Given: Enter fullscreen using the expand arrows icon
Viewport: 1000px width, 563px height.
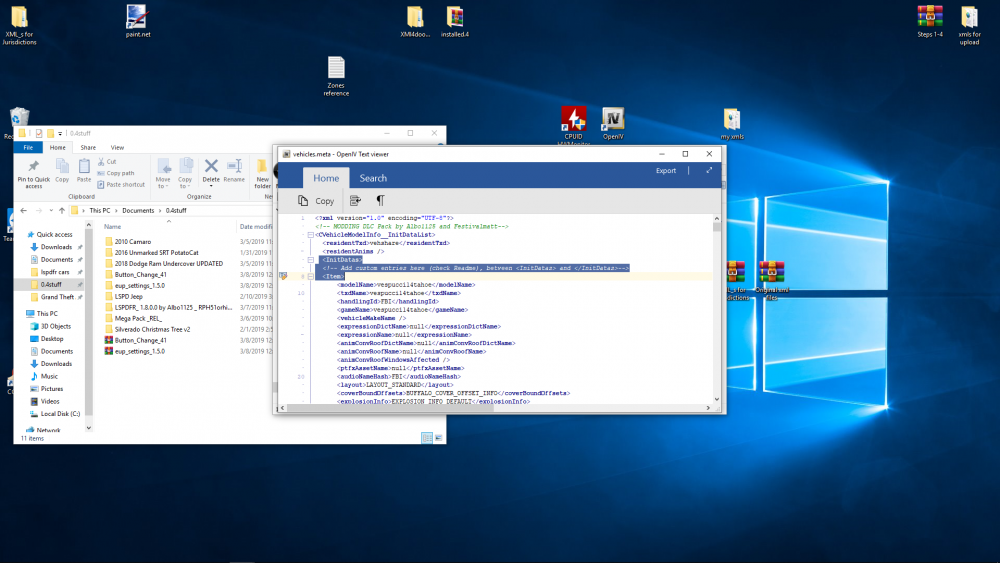Looking at the screenshot, I should click(x=709, y=171).
